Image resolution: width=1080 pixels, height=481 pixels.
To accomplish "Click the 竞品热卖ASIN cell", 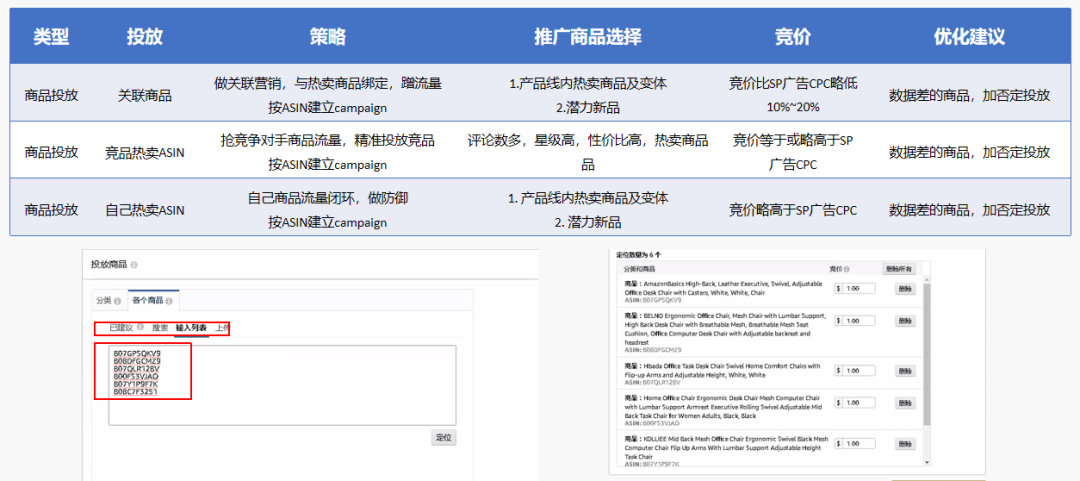I will click(x=145, y=152).
